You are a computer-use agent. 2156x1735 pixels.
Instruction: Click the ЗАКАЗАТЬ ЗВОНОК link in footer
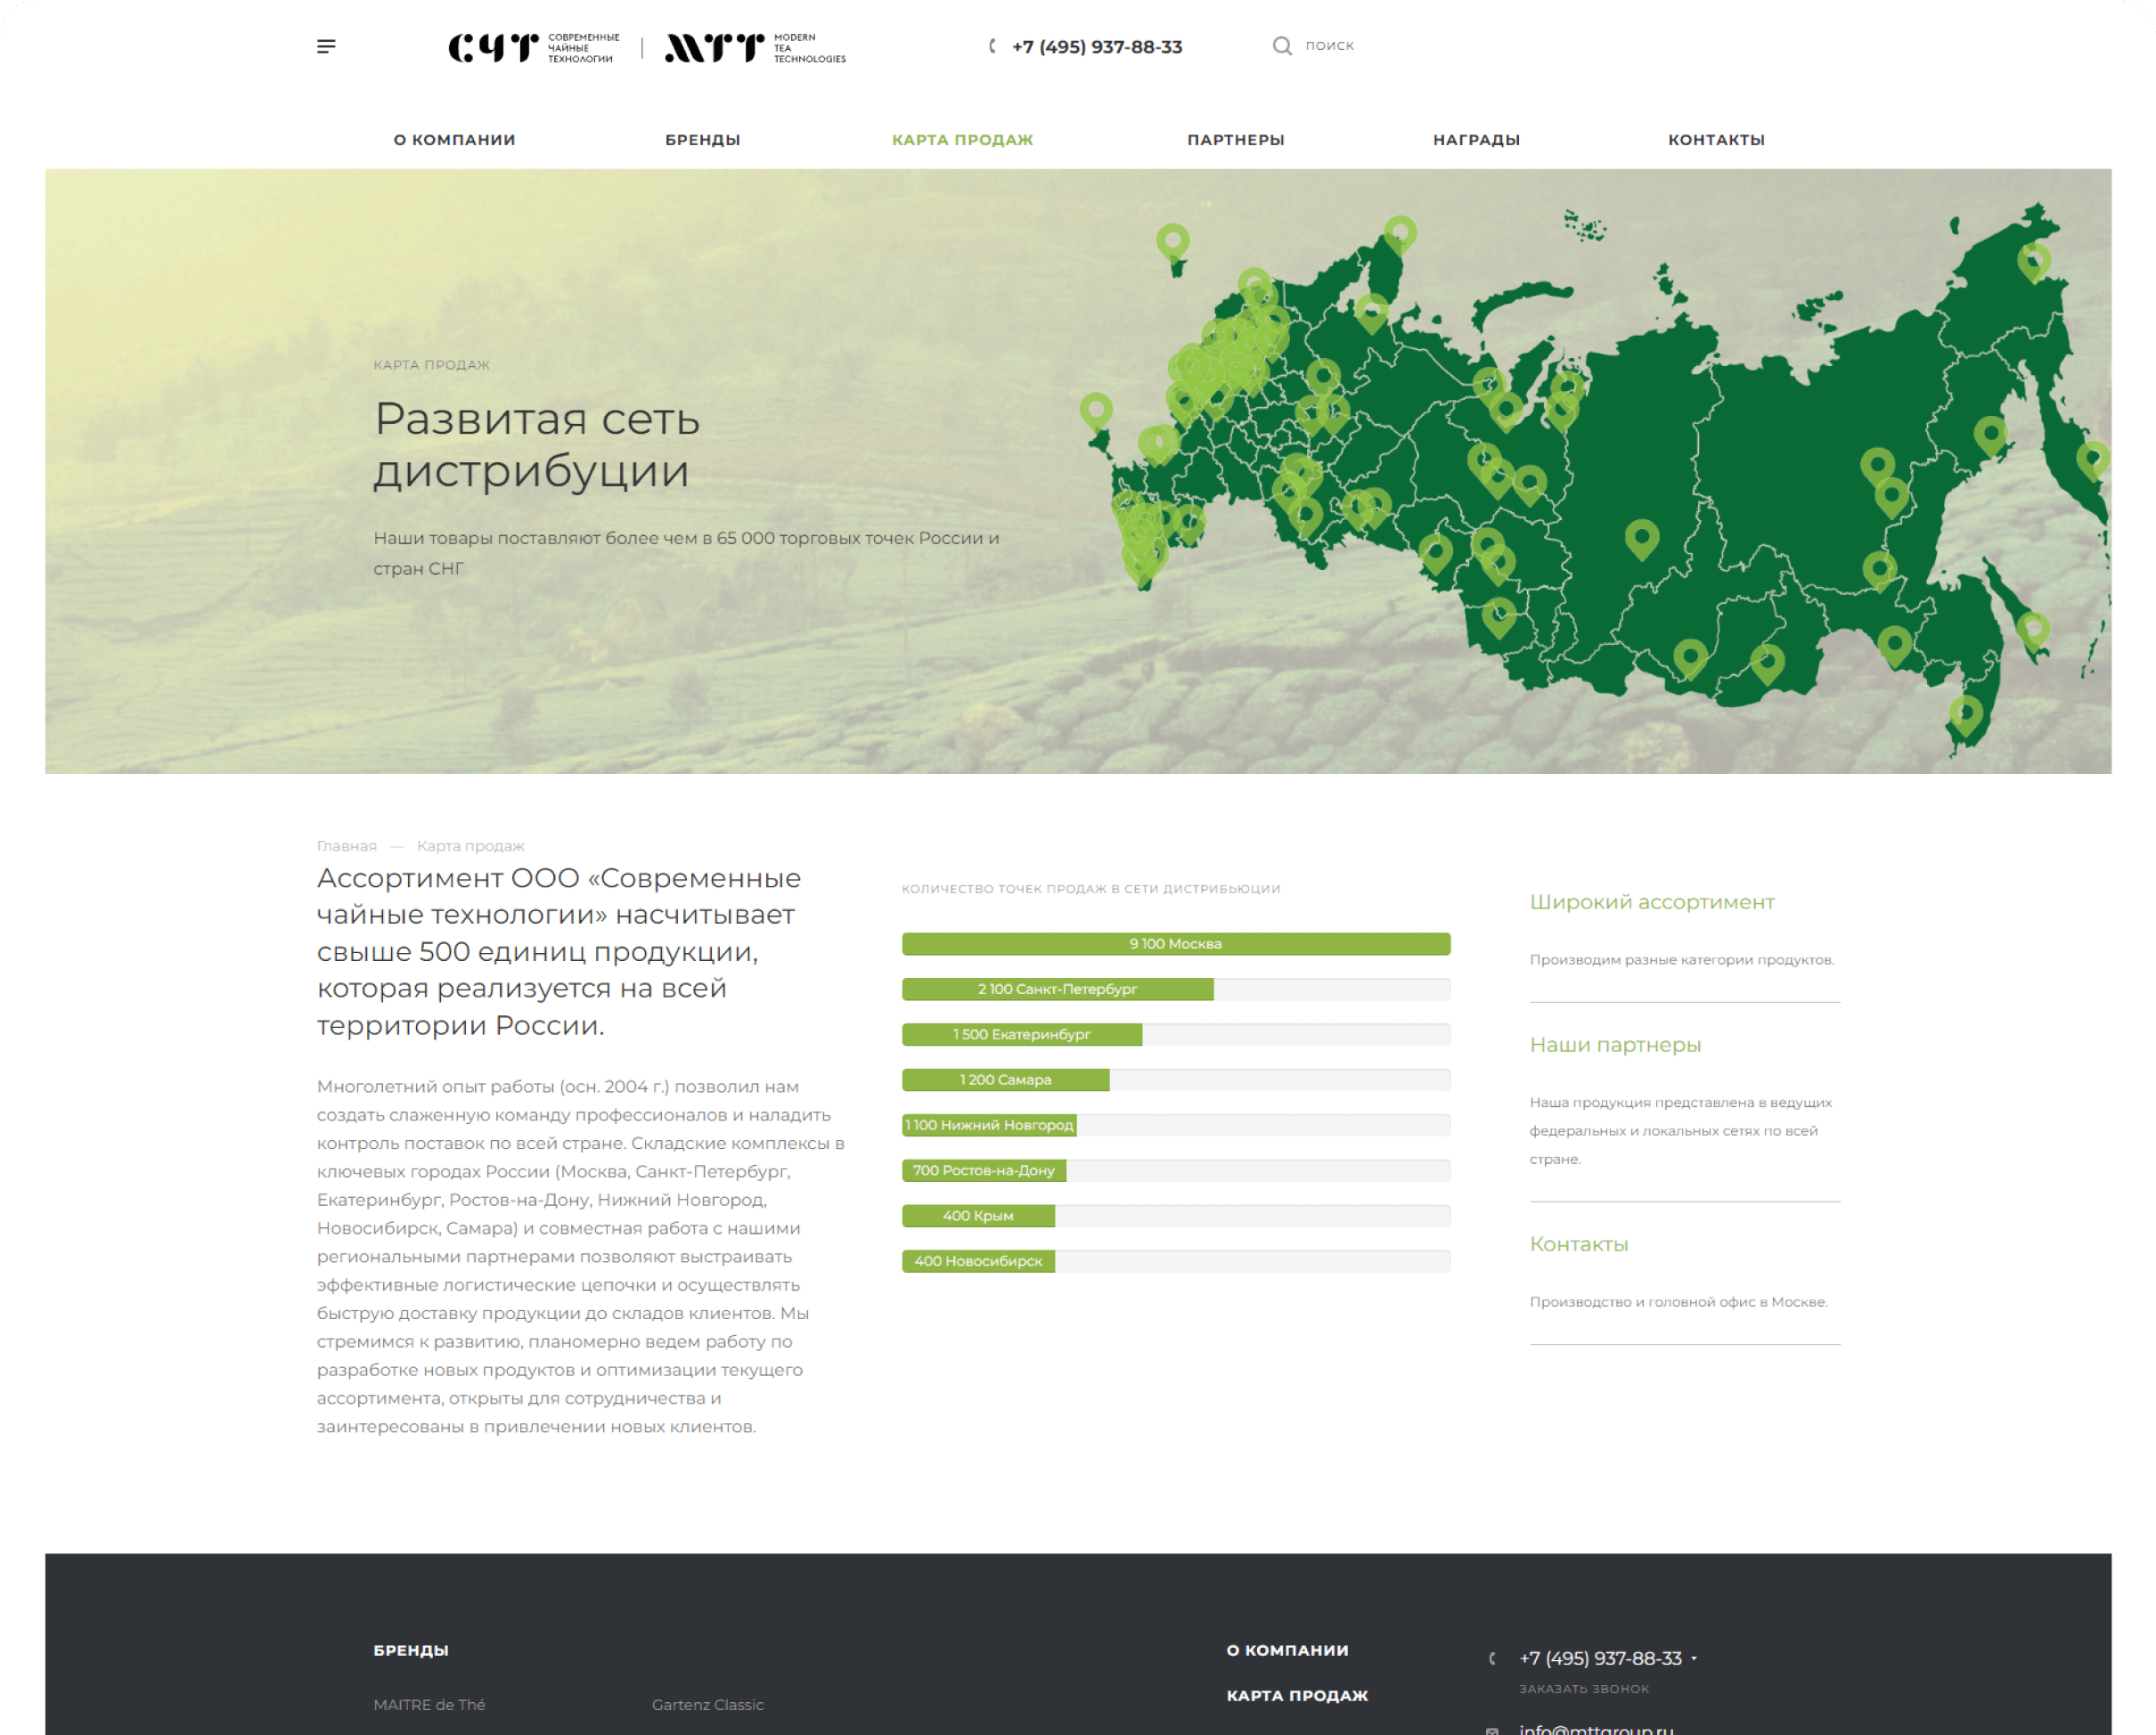(1584, 1689)
